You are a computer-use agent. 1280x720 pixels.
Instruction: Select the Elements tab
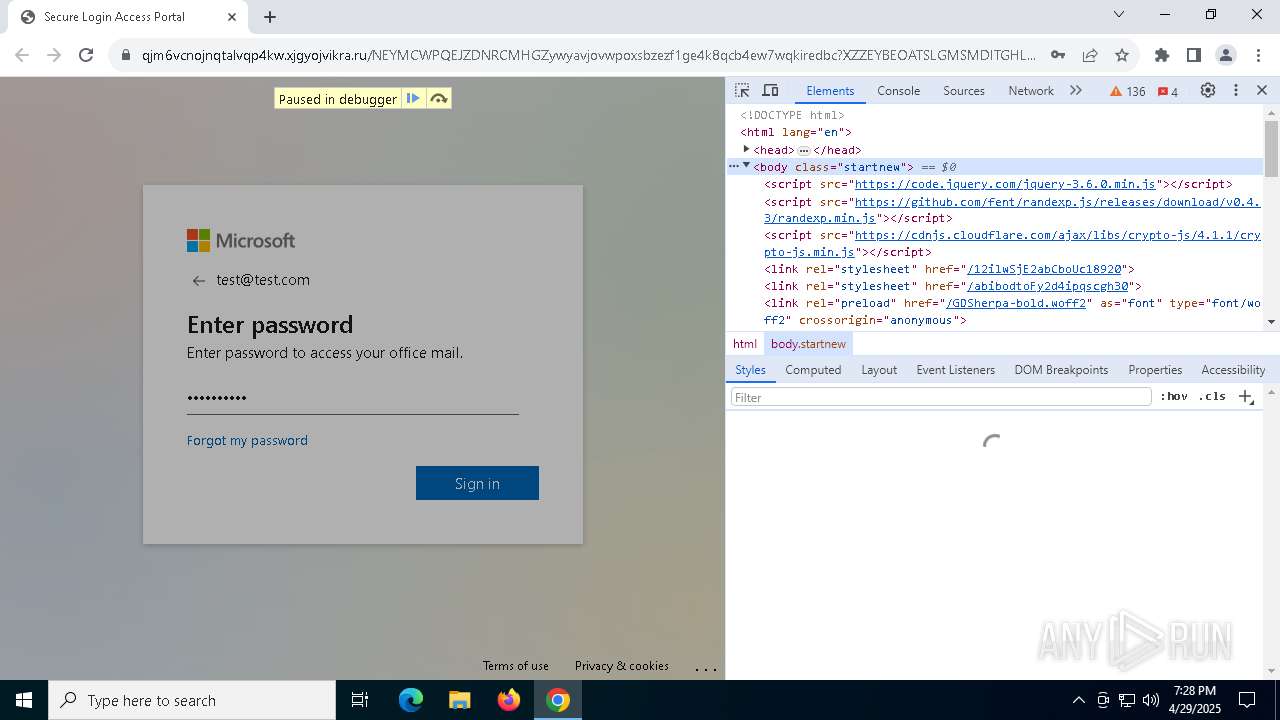(830, 90)
